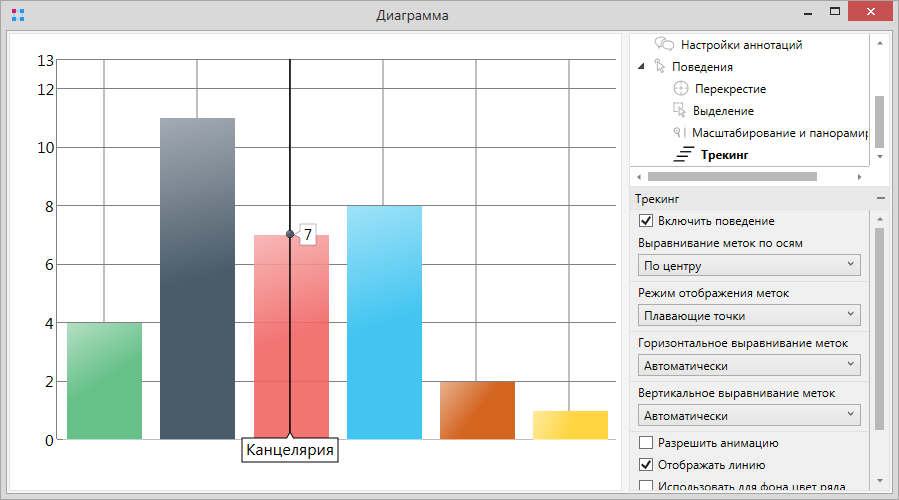This screenshot has height=500, width=899.
Task: Click the zoom and pan magnifier icon
Action: click(x=679, y=133)
